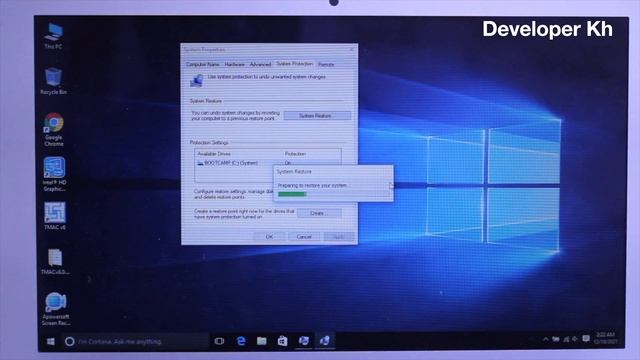Open File Explorer from the taskbar
The image size is (640, 360).
[x=262, y=341]
